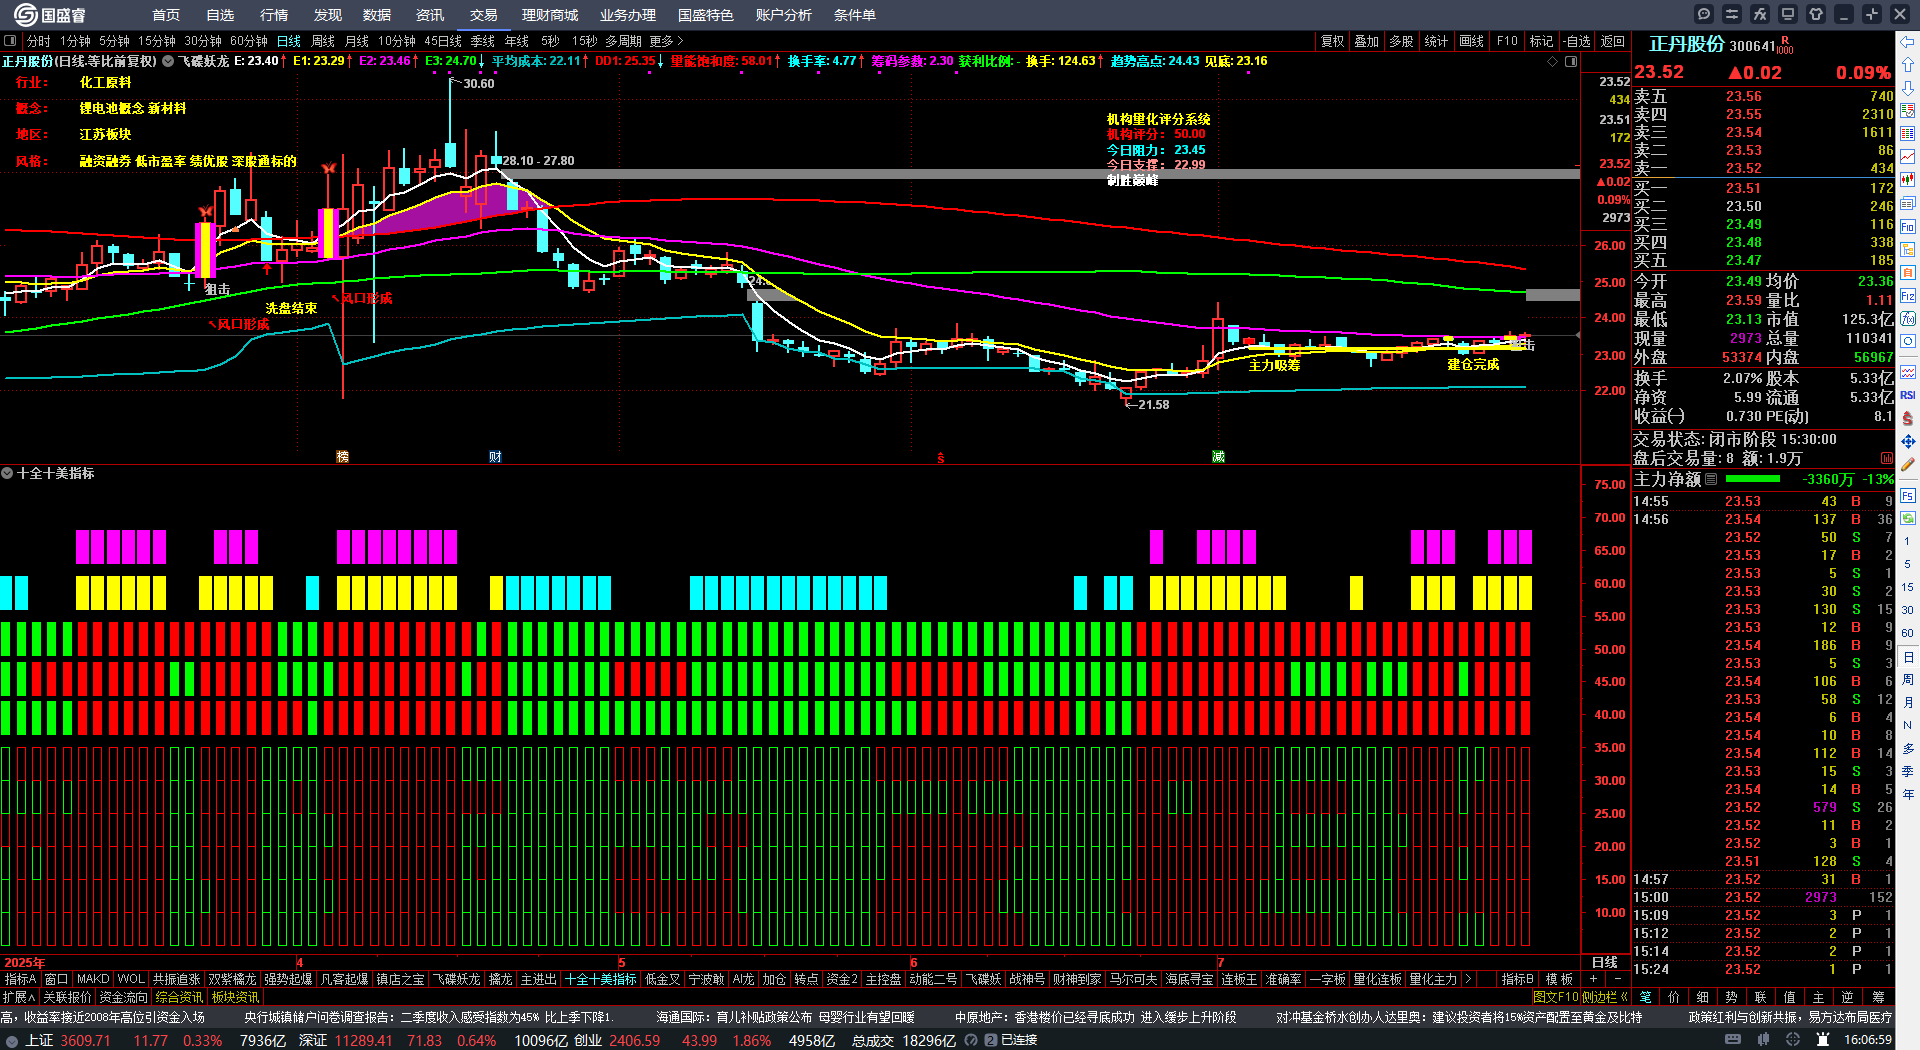
Task: Open the post-market trading bar chart icon
Action: tap(1887, 458)
